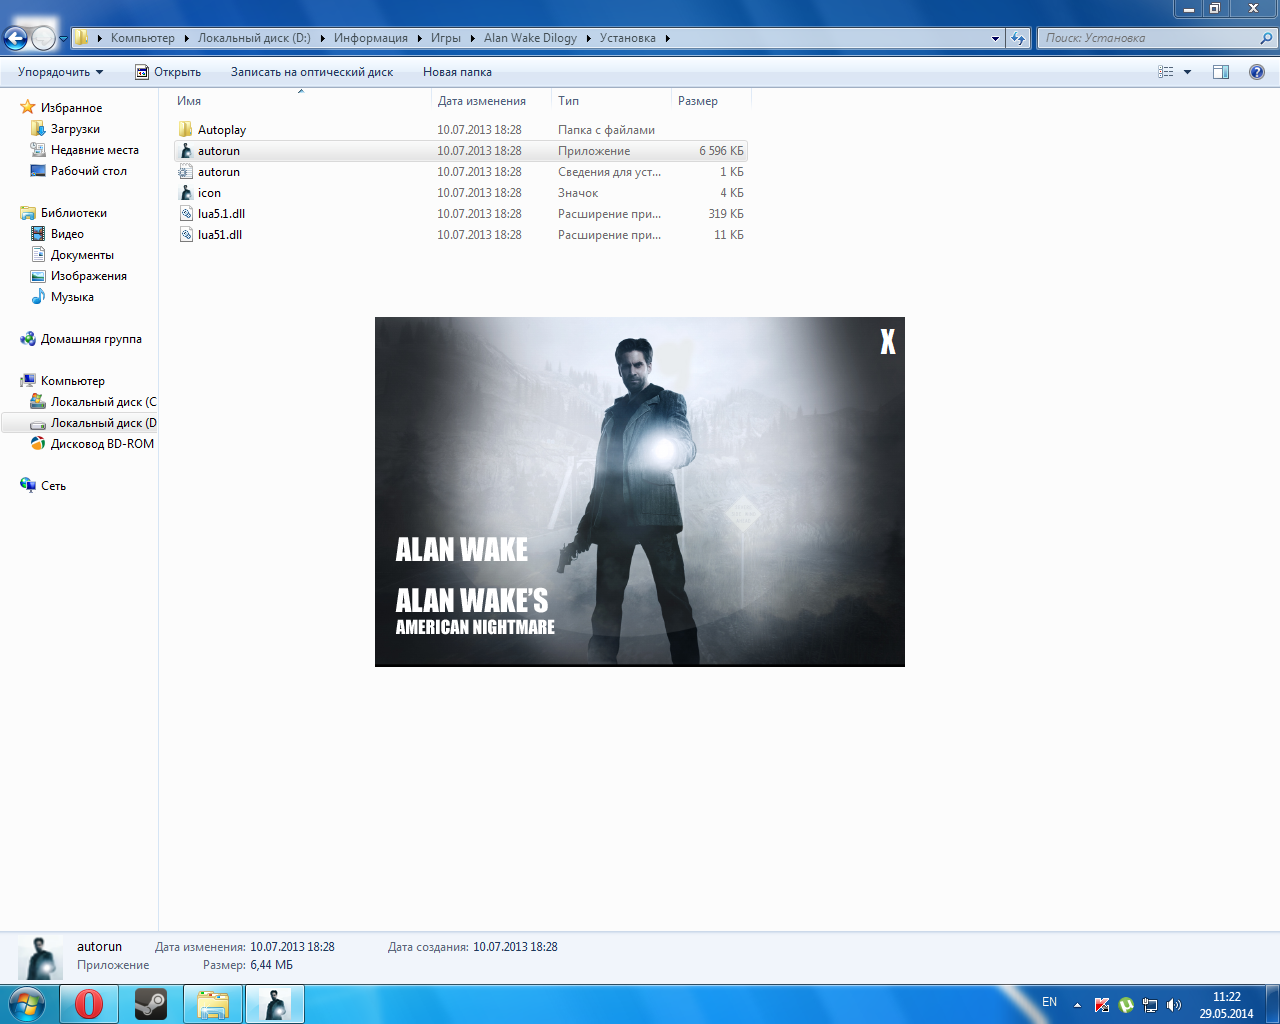Expand the address bar history dropdown
This screenshot has width=1280, height=1024.
tap(995, 38)
